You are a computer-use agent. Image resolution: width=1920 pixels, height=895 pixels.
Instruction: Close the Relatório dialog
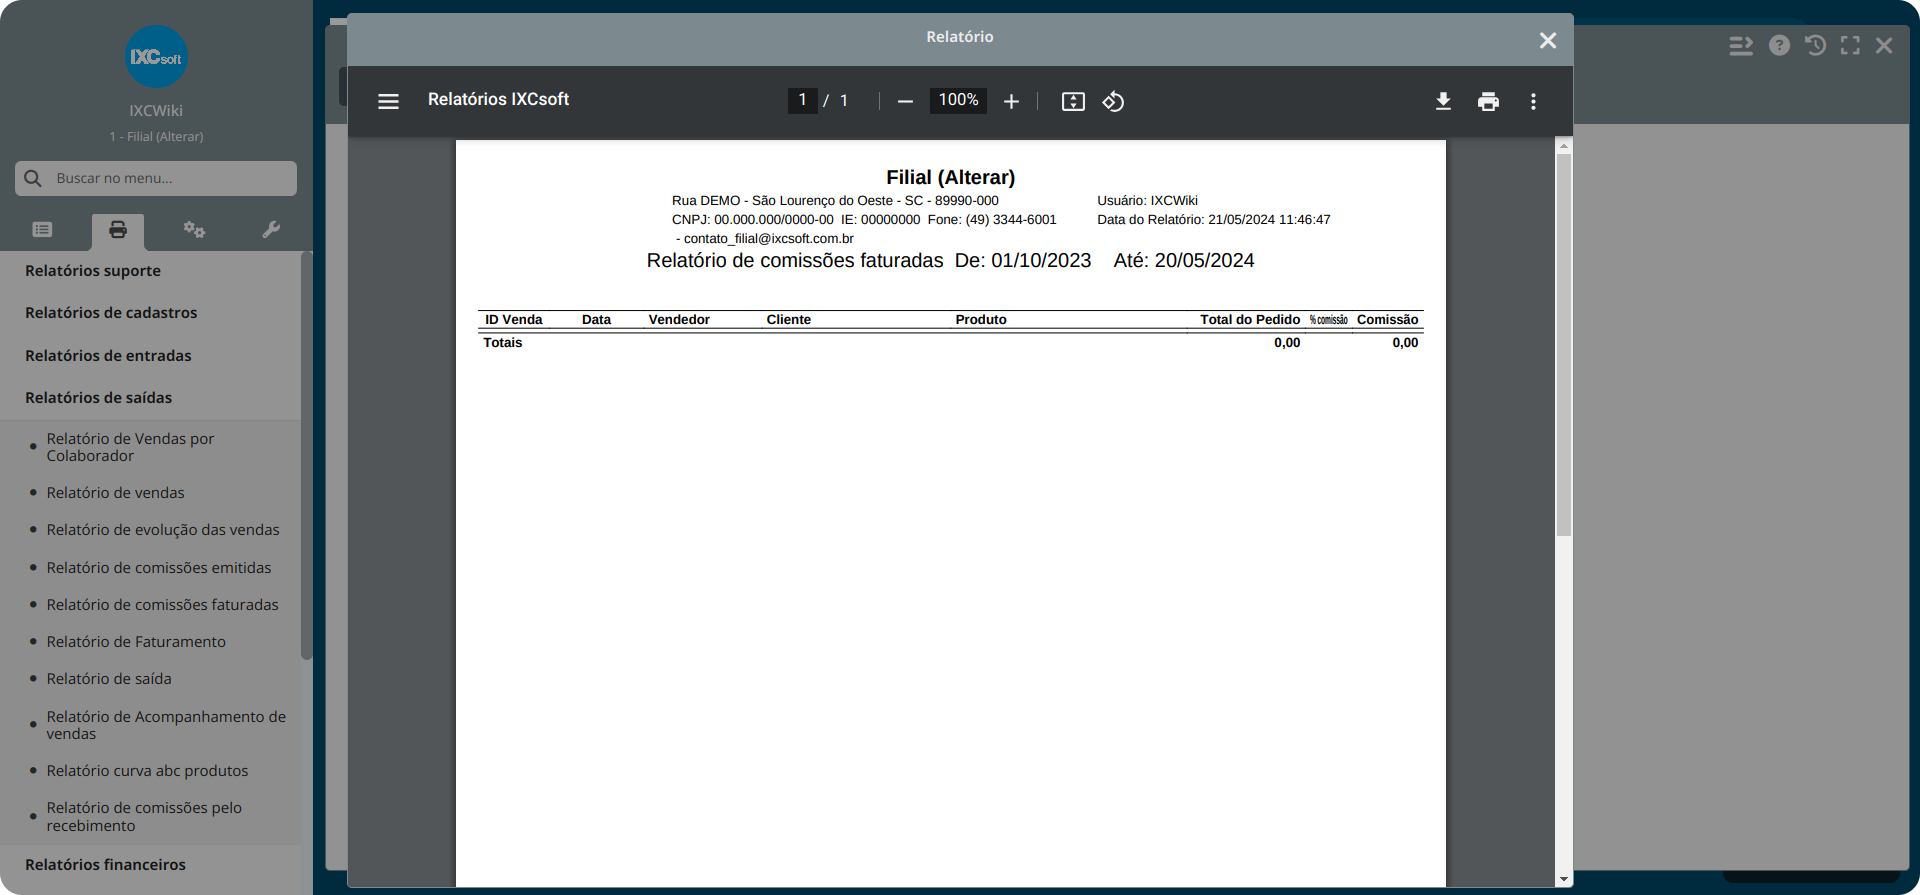coord(1548,40)
